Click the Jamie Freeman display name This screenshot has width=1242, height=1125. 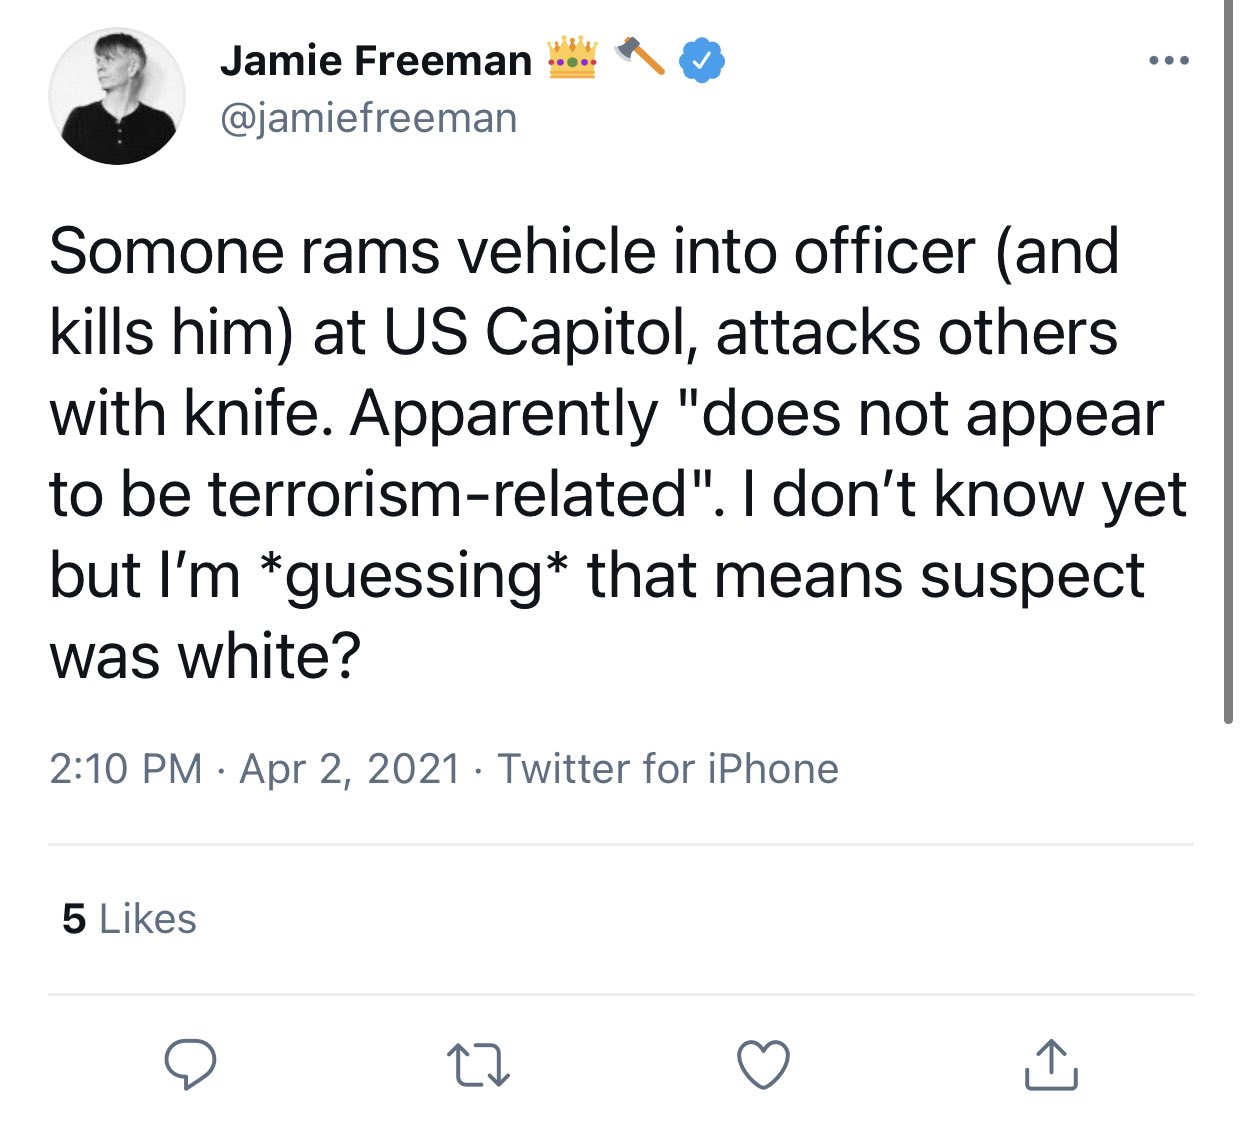[376, 61]
